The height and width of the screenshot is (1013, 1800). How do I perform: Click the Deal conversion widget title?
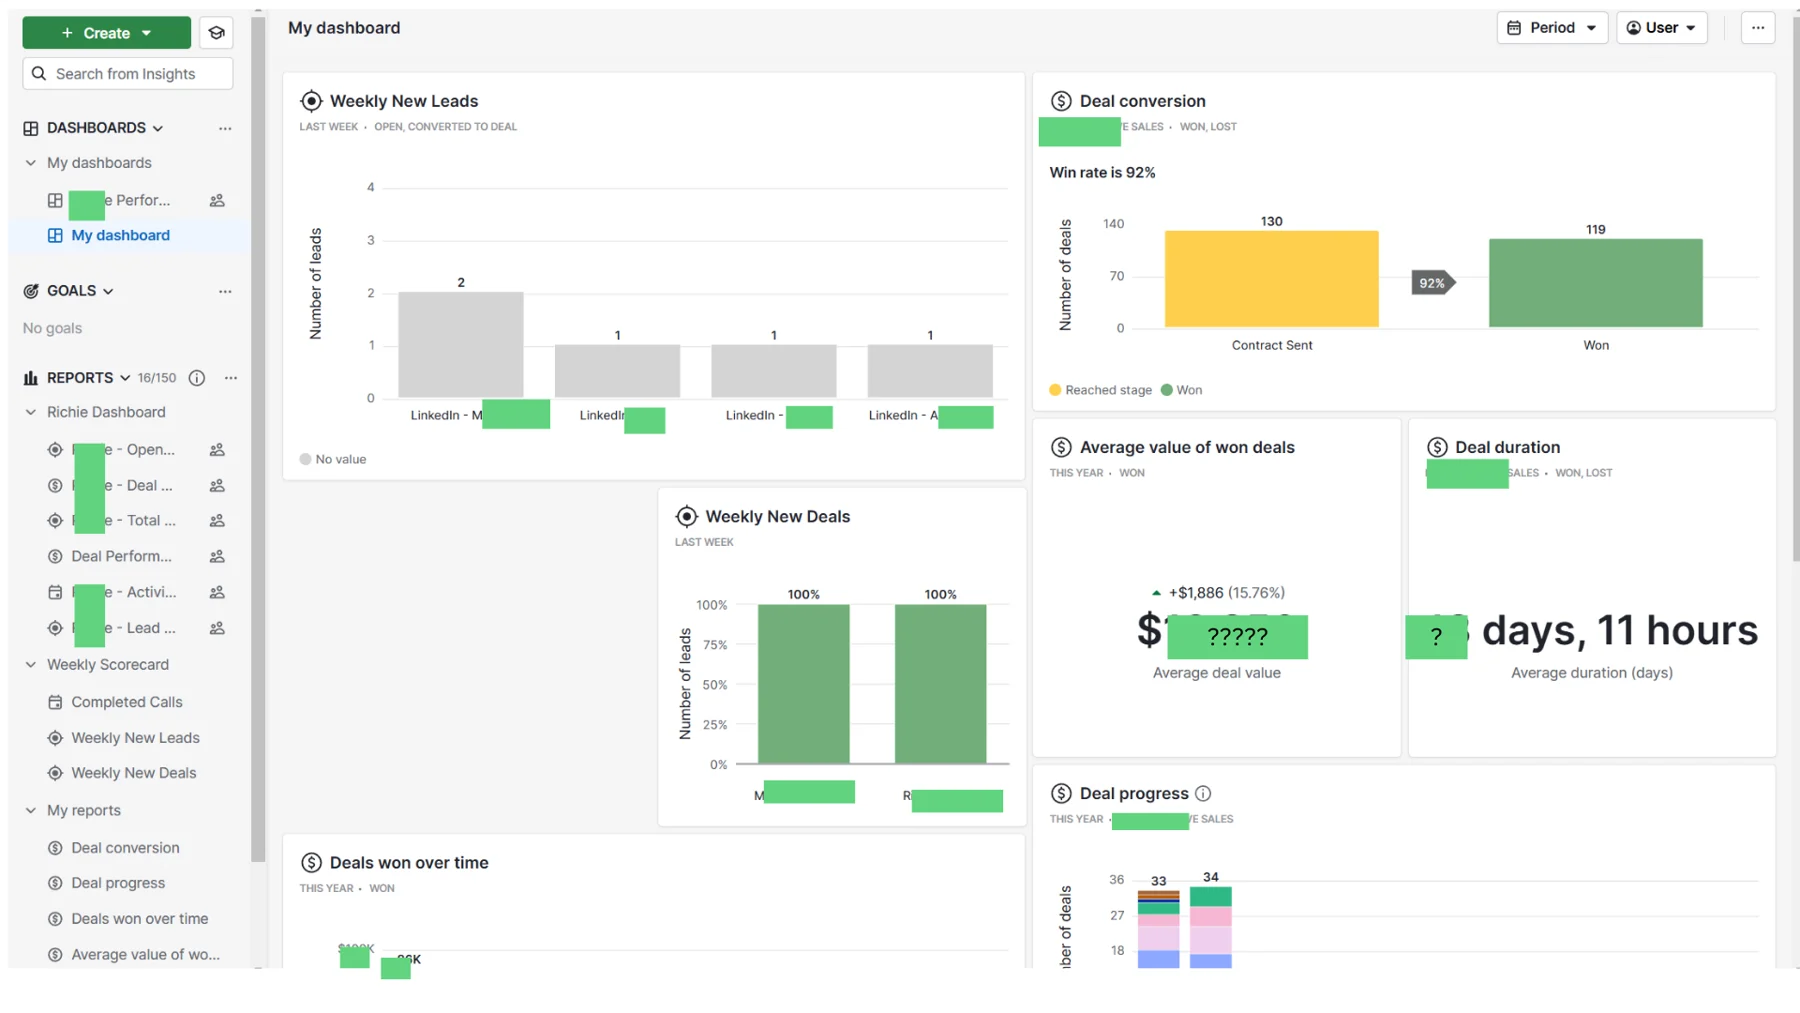[1142, 101]
